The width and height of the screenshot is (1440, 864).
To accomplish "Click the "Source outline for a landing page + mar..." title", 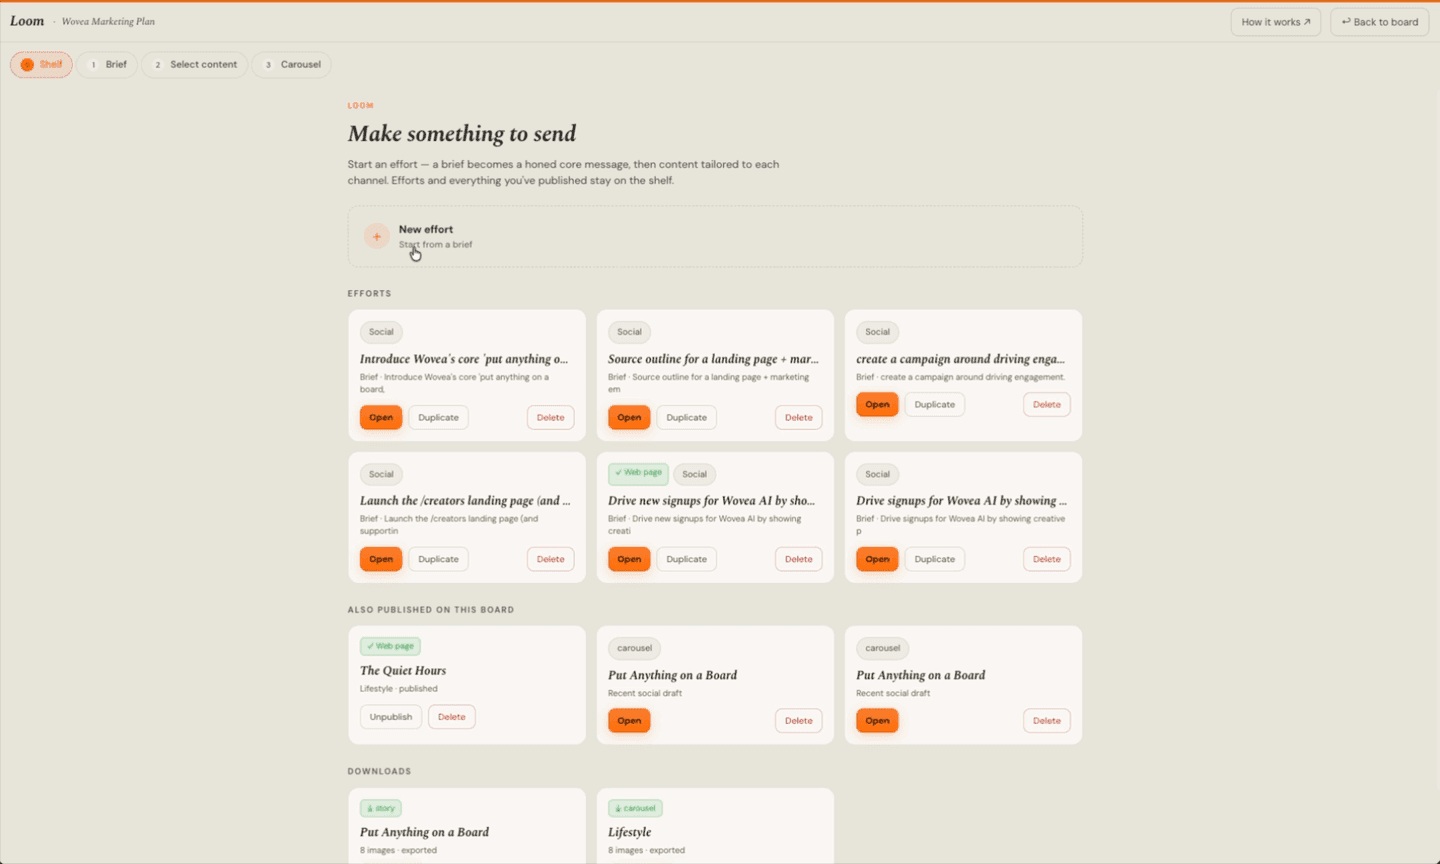I will pyautogui.click(x=713, y=359).
